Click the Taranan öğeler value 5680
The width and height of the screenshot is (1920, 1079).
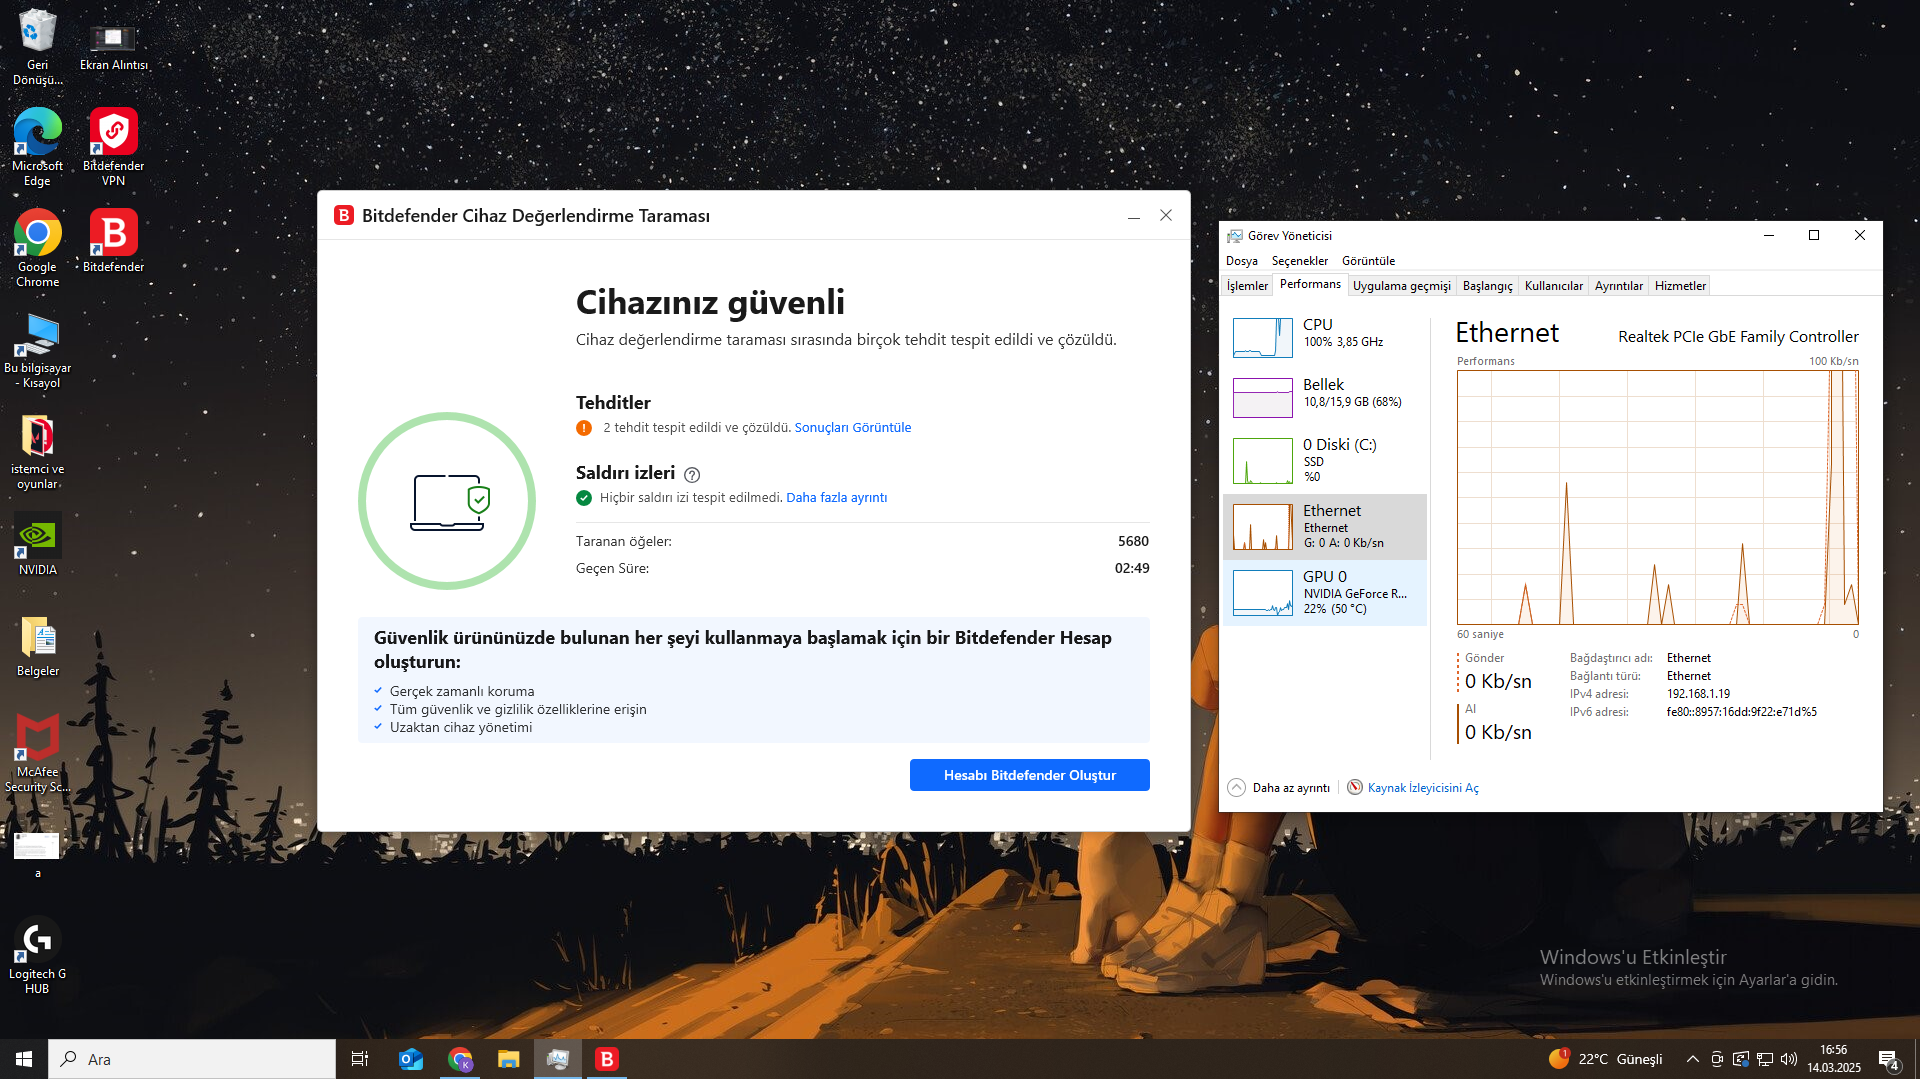click(1133, 541)
